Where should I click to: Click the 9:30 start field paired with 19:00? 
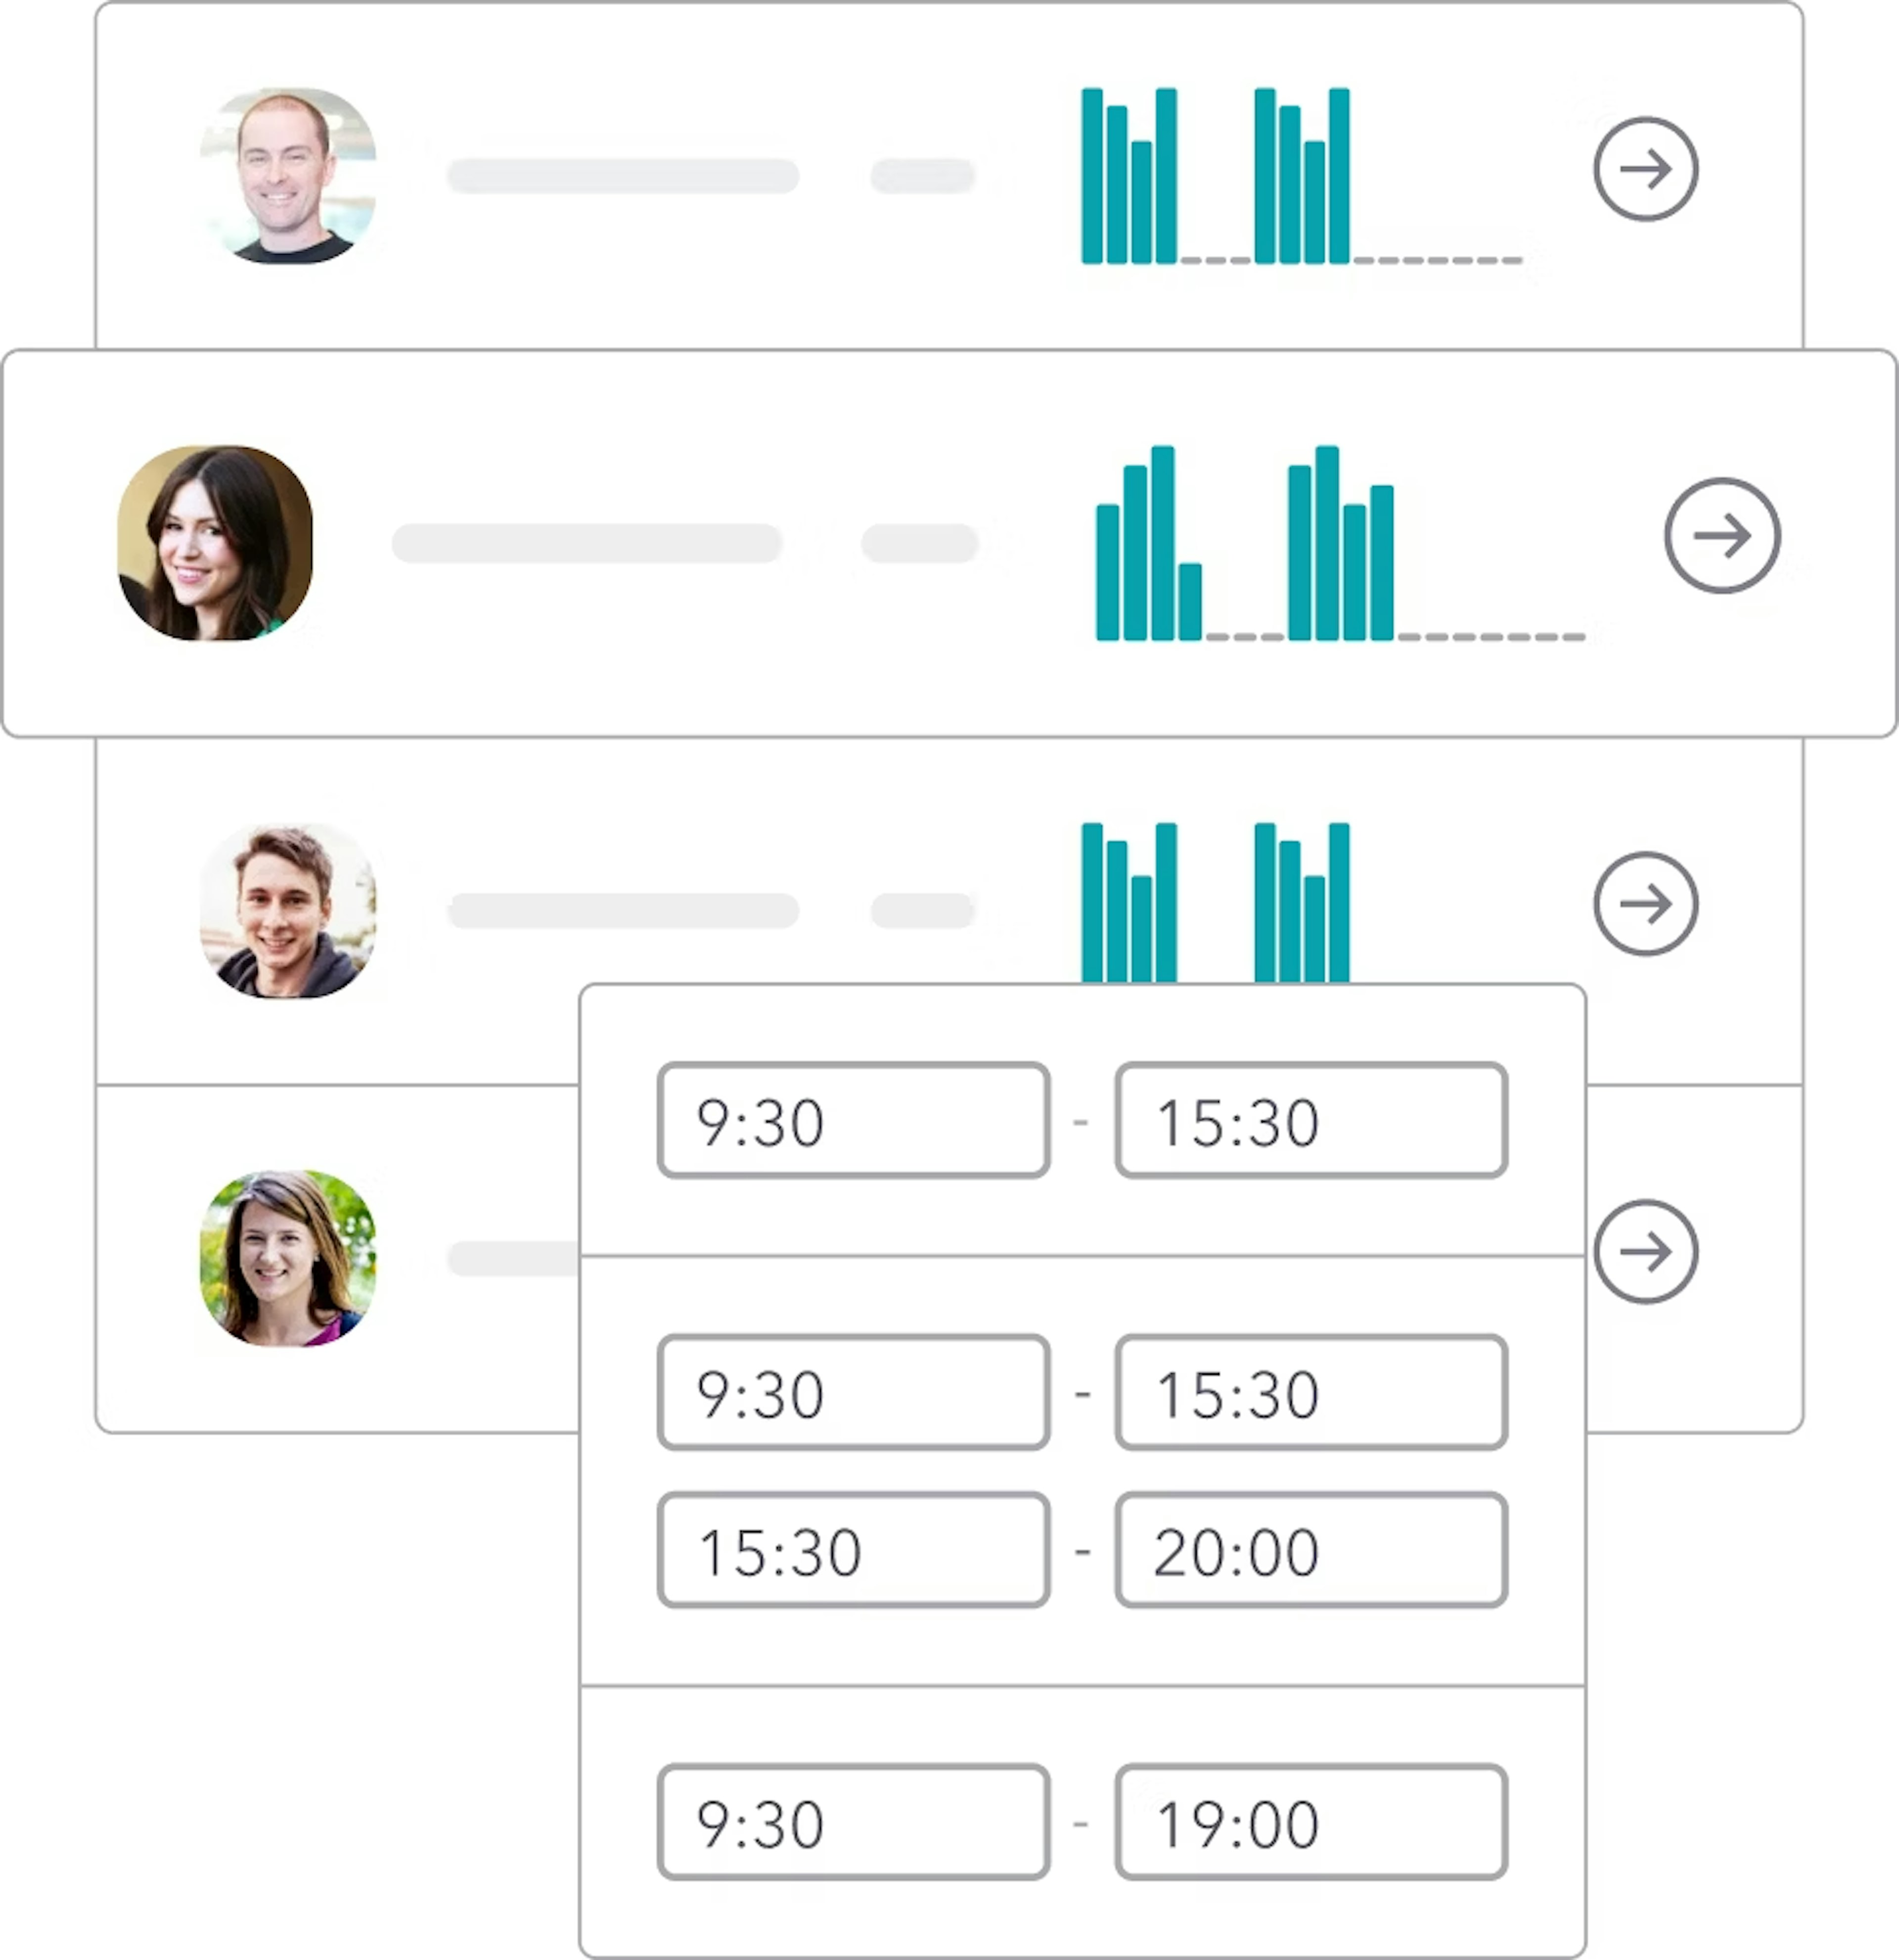coord(853,1823)
